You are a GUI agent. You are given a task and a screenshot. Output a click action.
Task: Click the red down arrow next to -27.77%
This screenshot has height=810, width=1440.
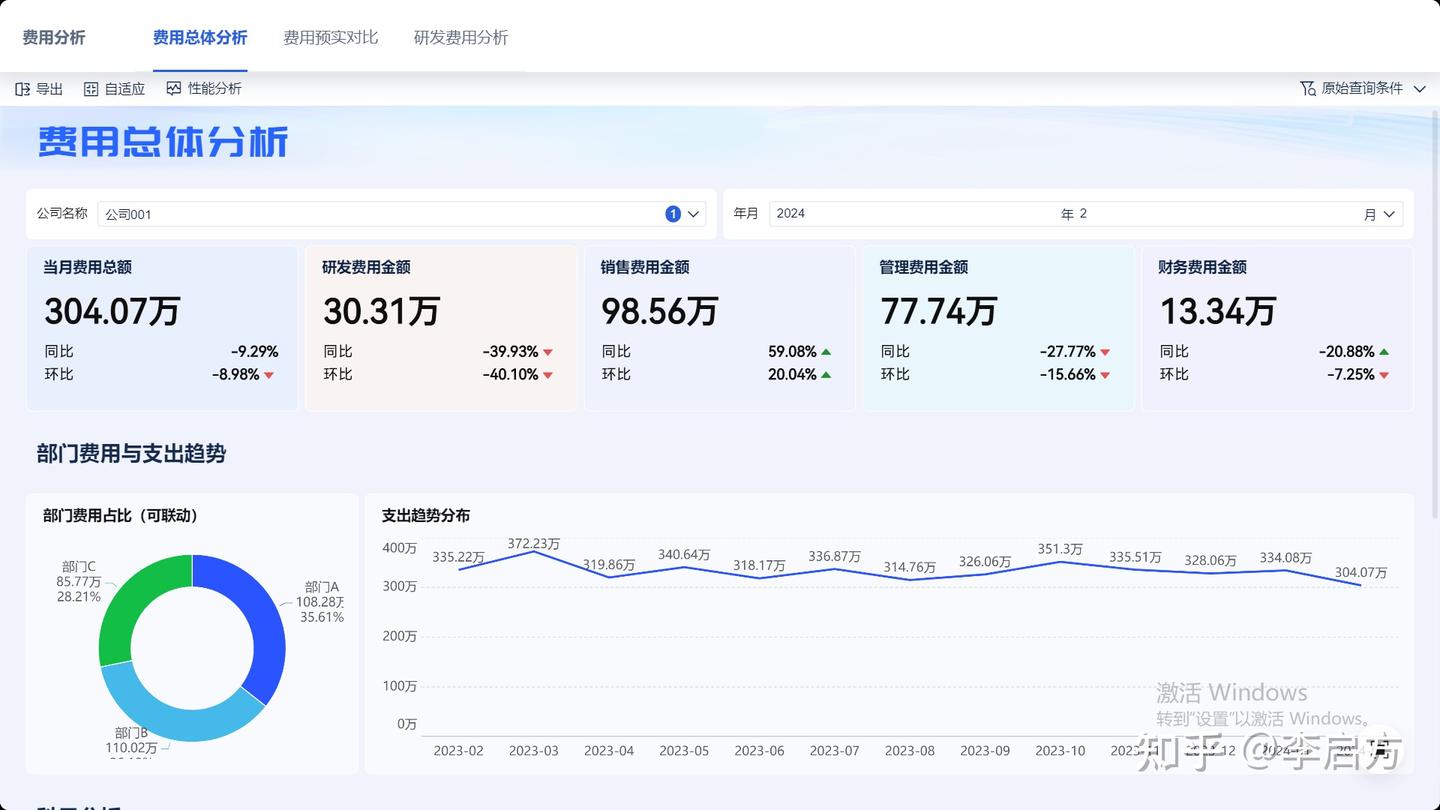pos(1104,351)
